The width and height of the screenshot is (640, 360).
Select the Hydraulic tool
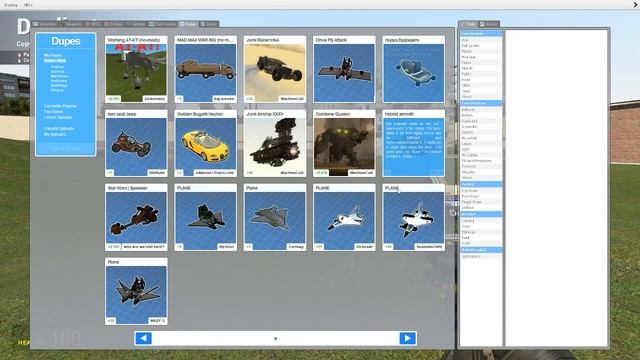click(481, 57)
